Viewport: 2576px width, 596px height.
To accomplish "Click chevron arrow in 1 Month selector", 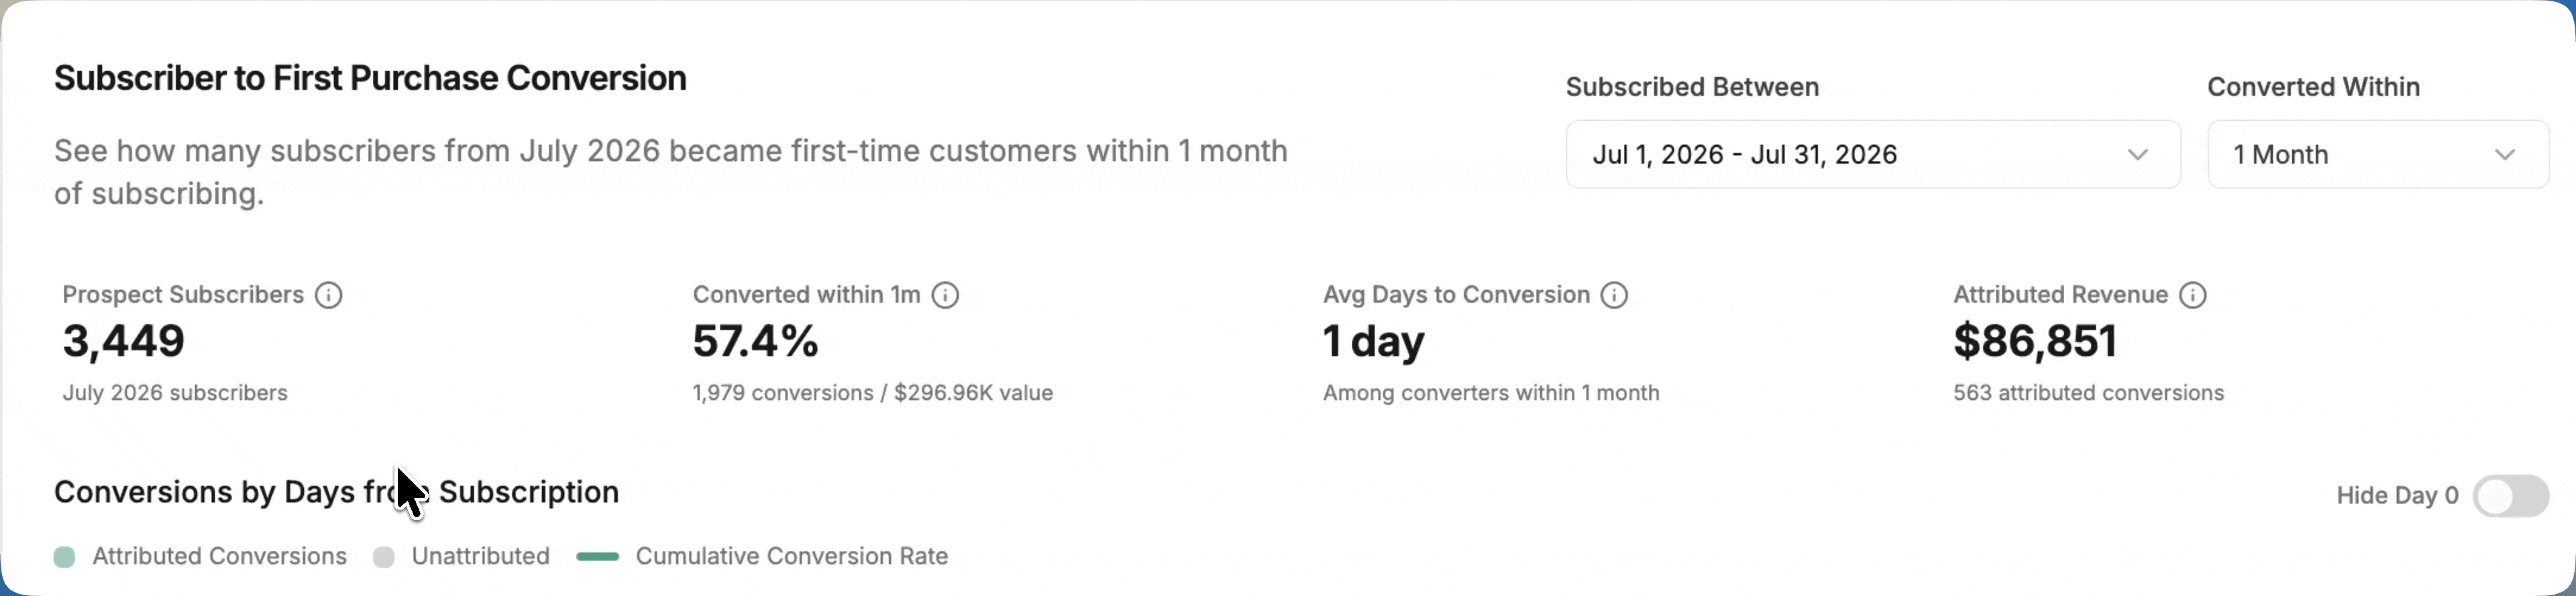I will tap(2504, 155).
